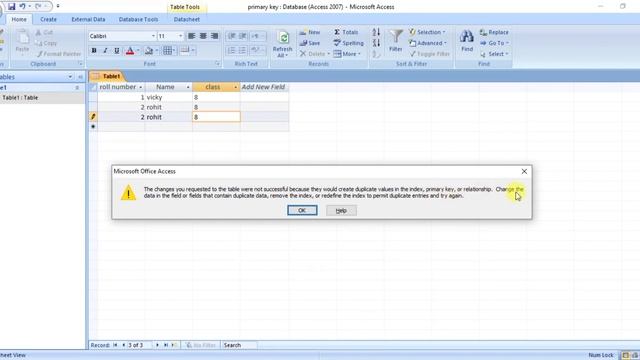Collapse the navigation pane with the chevron button
Viewport: 640px width, 360px height.
tap(80, 77)
